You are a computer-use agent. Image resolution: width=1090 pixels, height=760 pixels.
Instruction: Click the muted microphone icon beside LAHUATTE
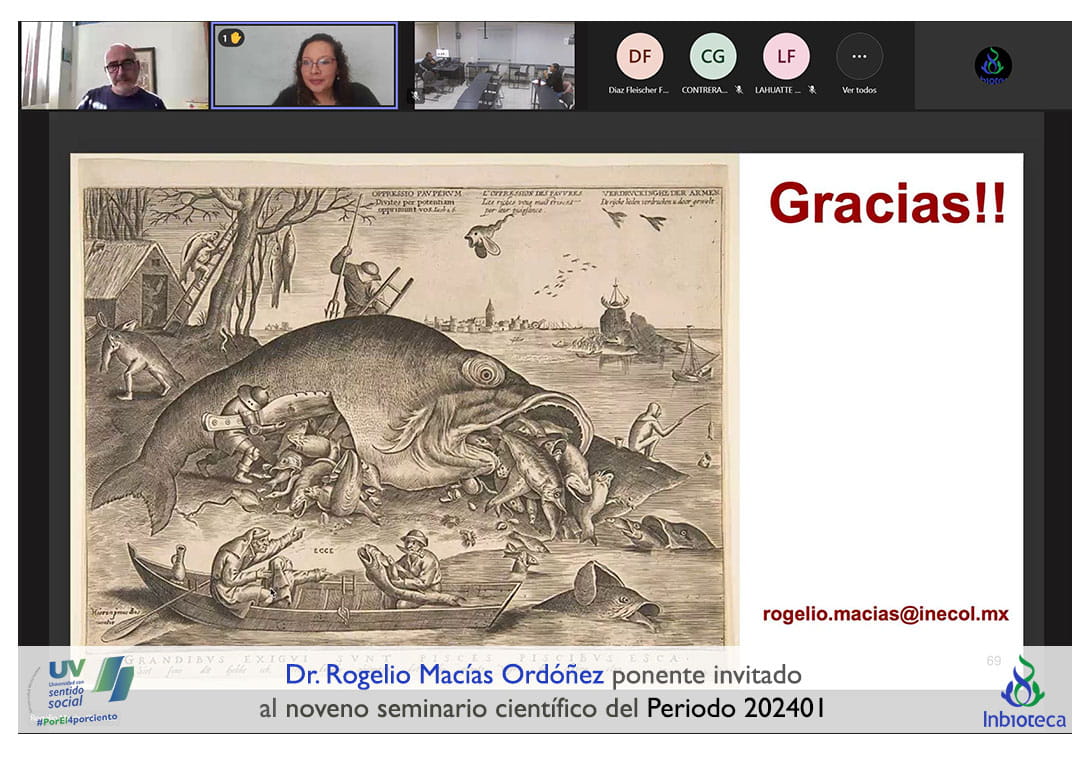pyautogui.click(x=812, y=90)
